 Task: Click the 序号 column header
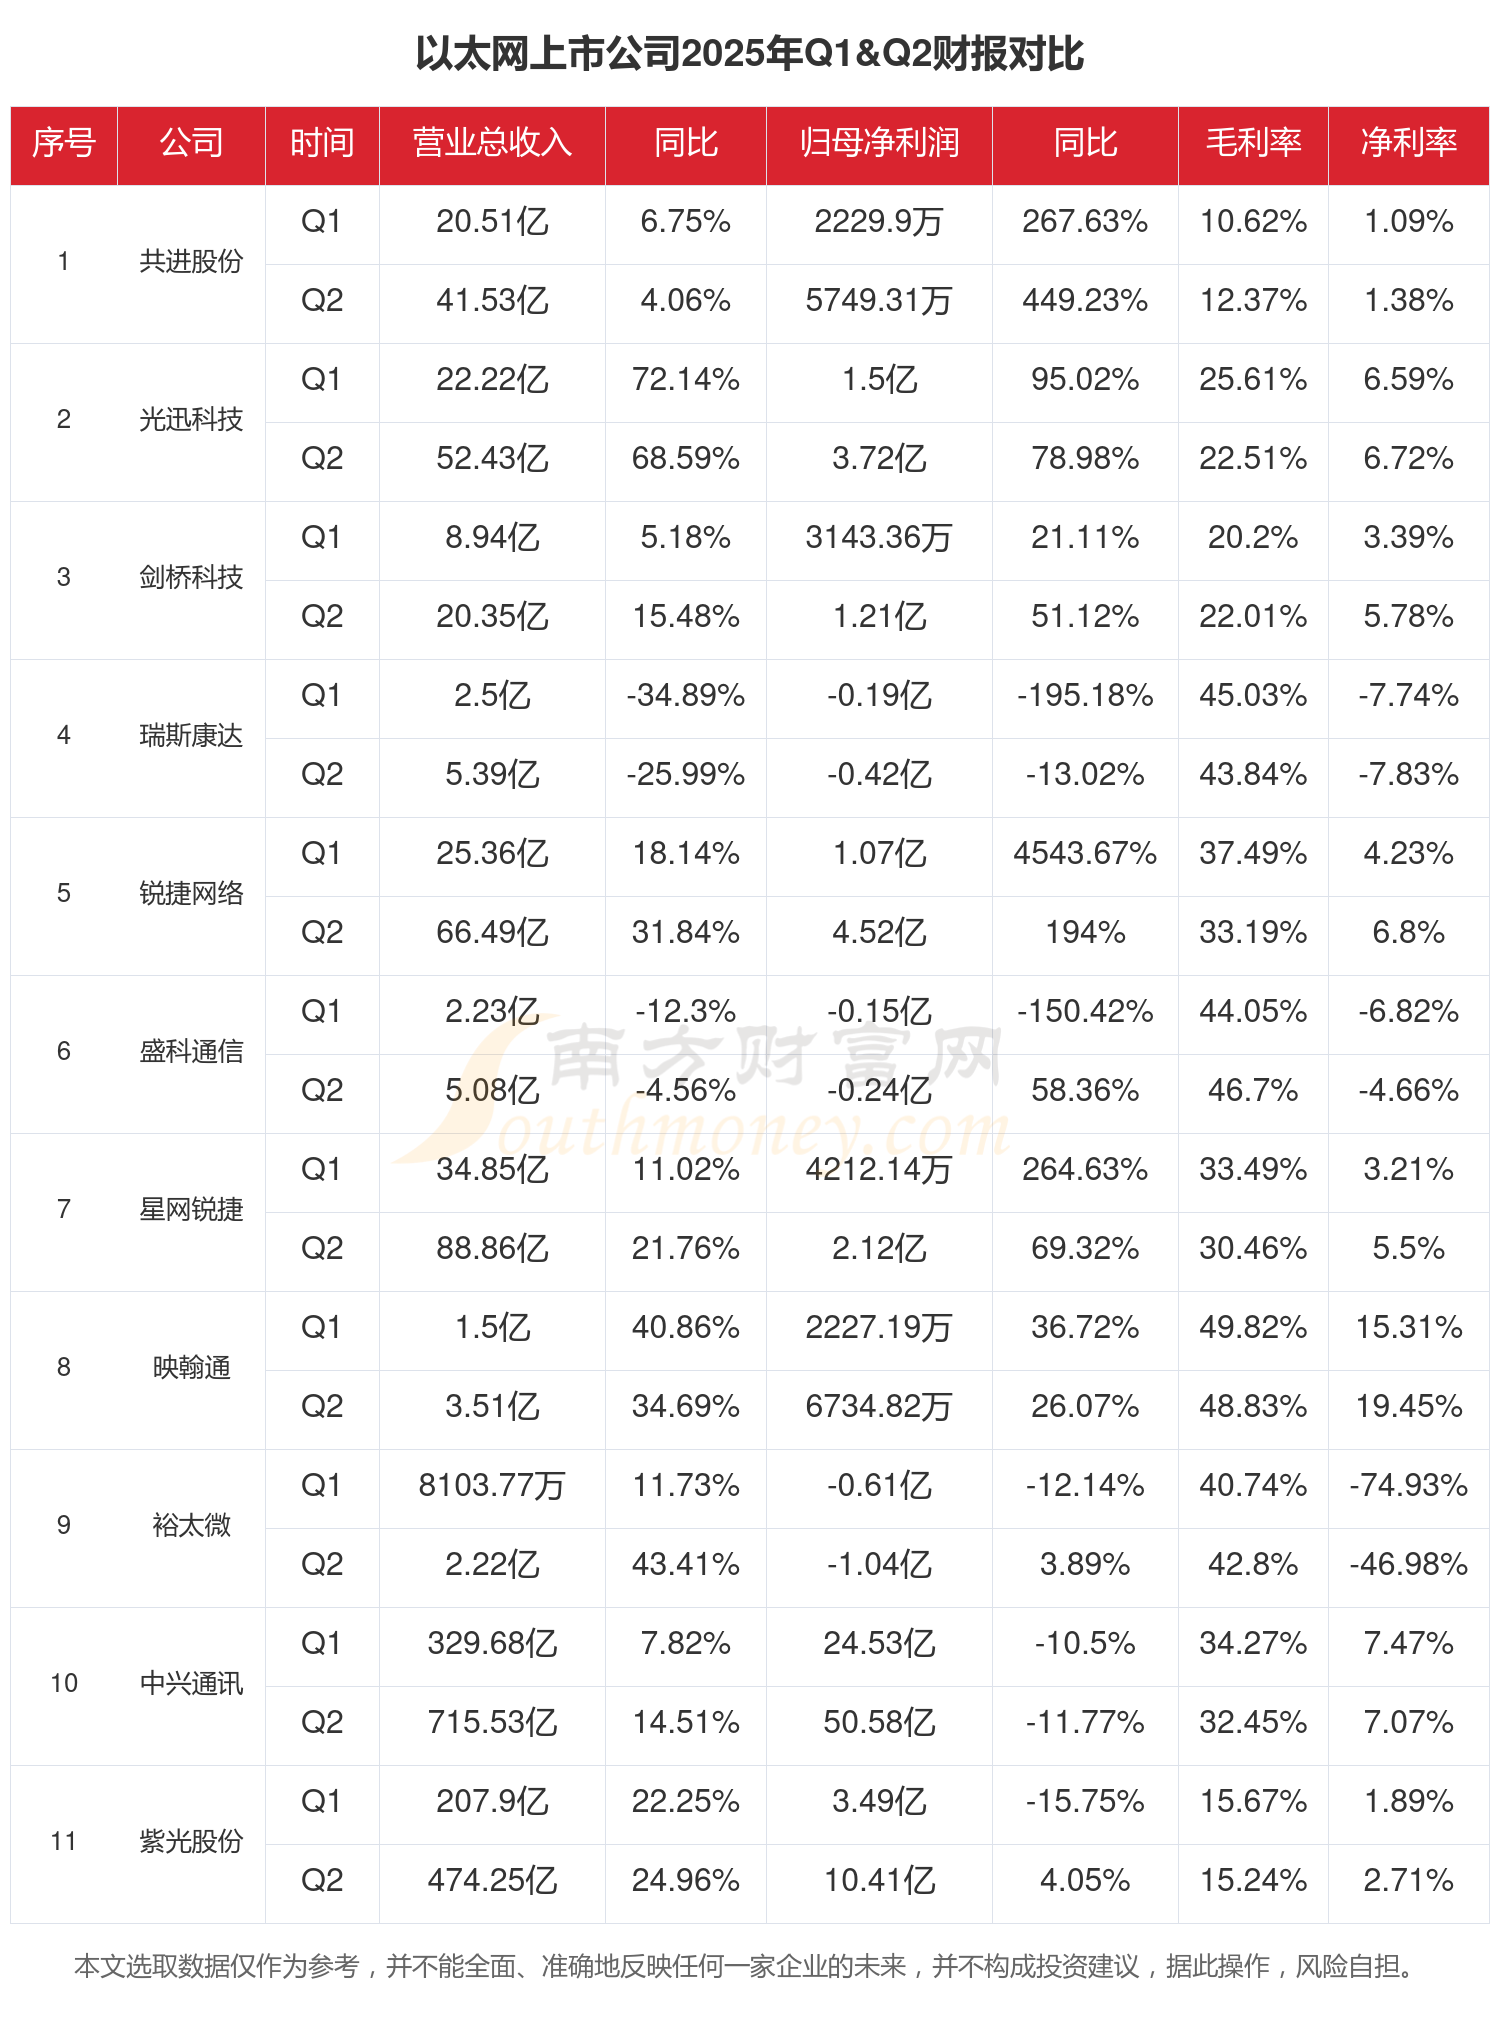point(64,144)
